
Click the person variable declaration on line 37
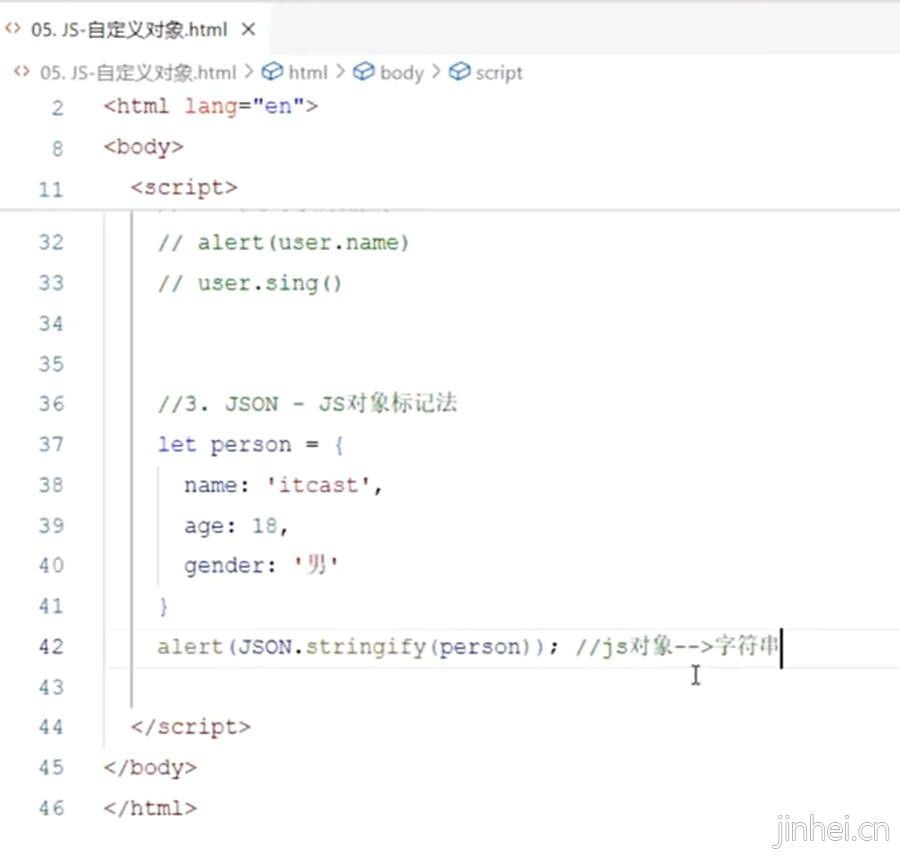pos(250,446)
